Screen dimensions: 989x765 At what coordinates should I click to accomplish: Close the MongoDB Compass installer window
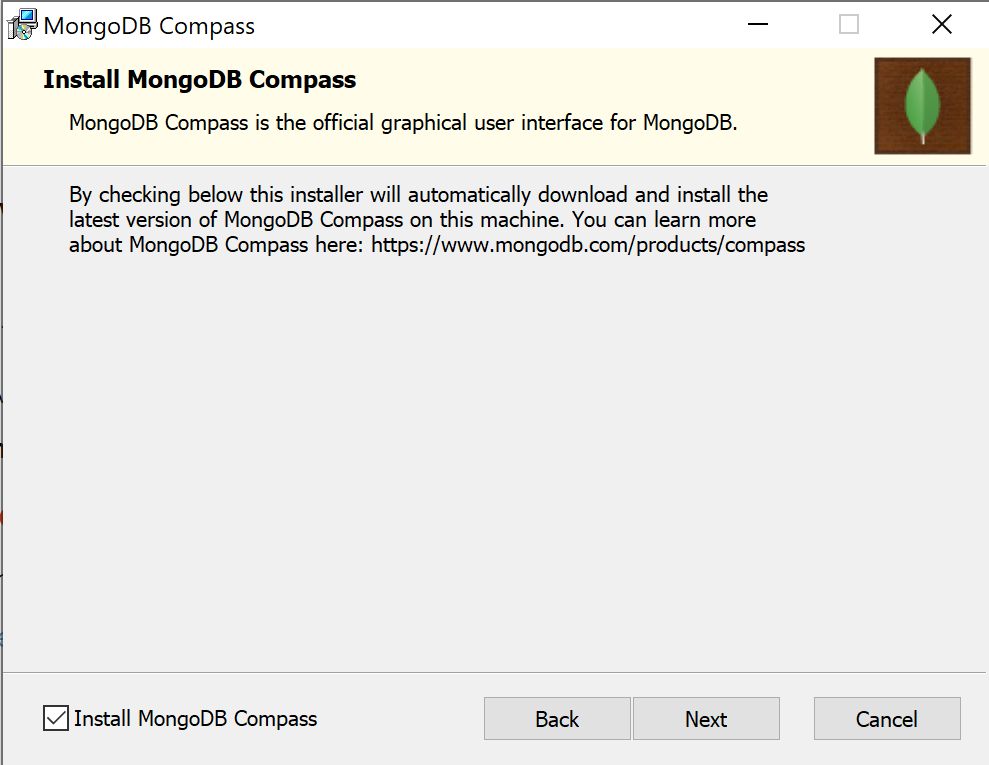click(x=941, y=25)
